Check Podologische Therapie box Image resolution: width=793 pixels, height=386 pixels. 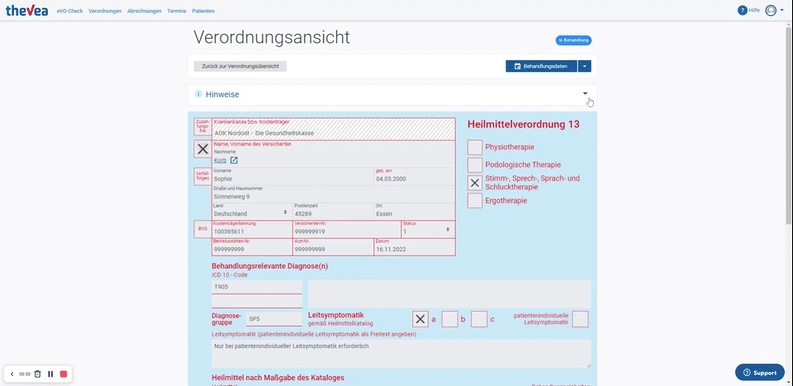474,165
